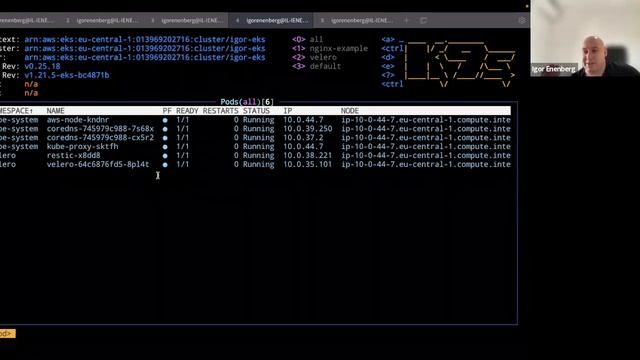Select the terminal tab just left of plus
This screenshot has height=360, width=640.
356,20
